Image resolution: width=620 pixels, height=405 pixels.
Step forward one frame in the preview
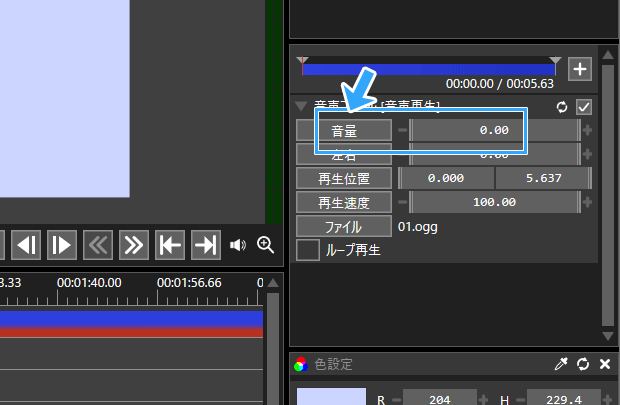click(x=62, y=245)
